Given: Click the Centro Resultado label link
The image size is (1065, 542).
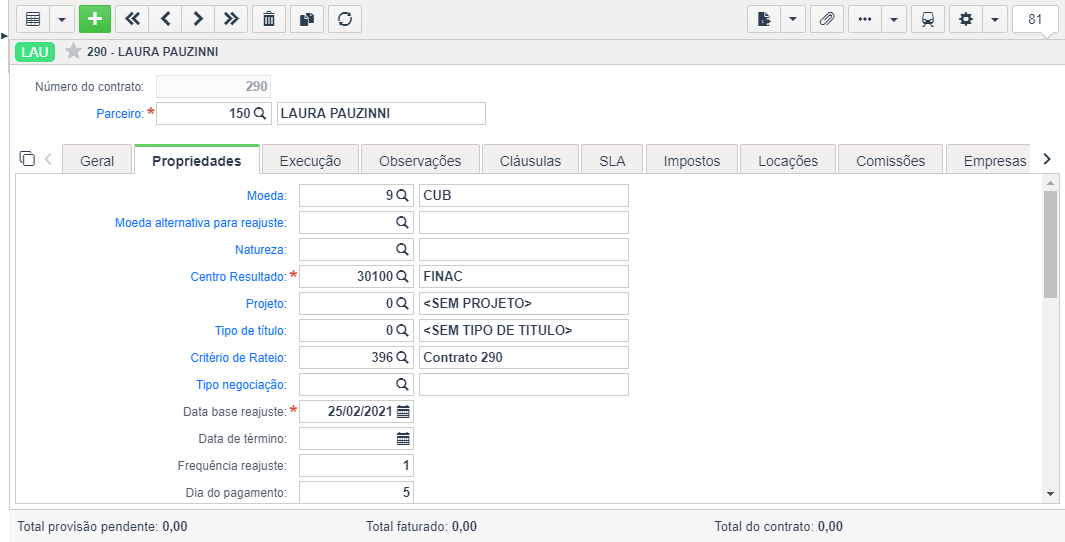Looking at the screenshot, I should [238, 277].
